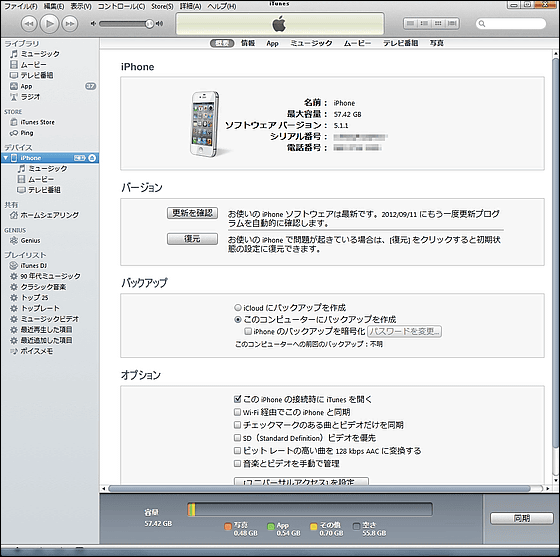Select the テレビ番組 tab at top
The height and width of the screenshot is (557, 560).
pos(400,43)
